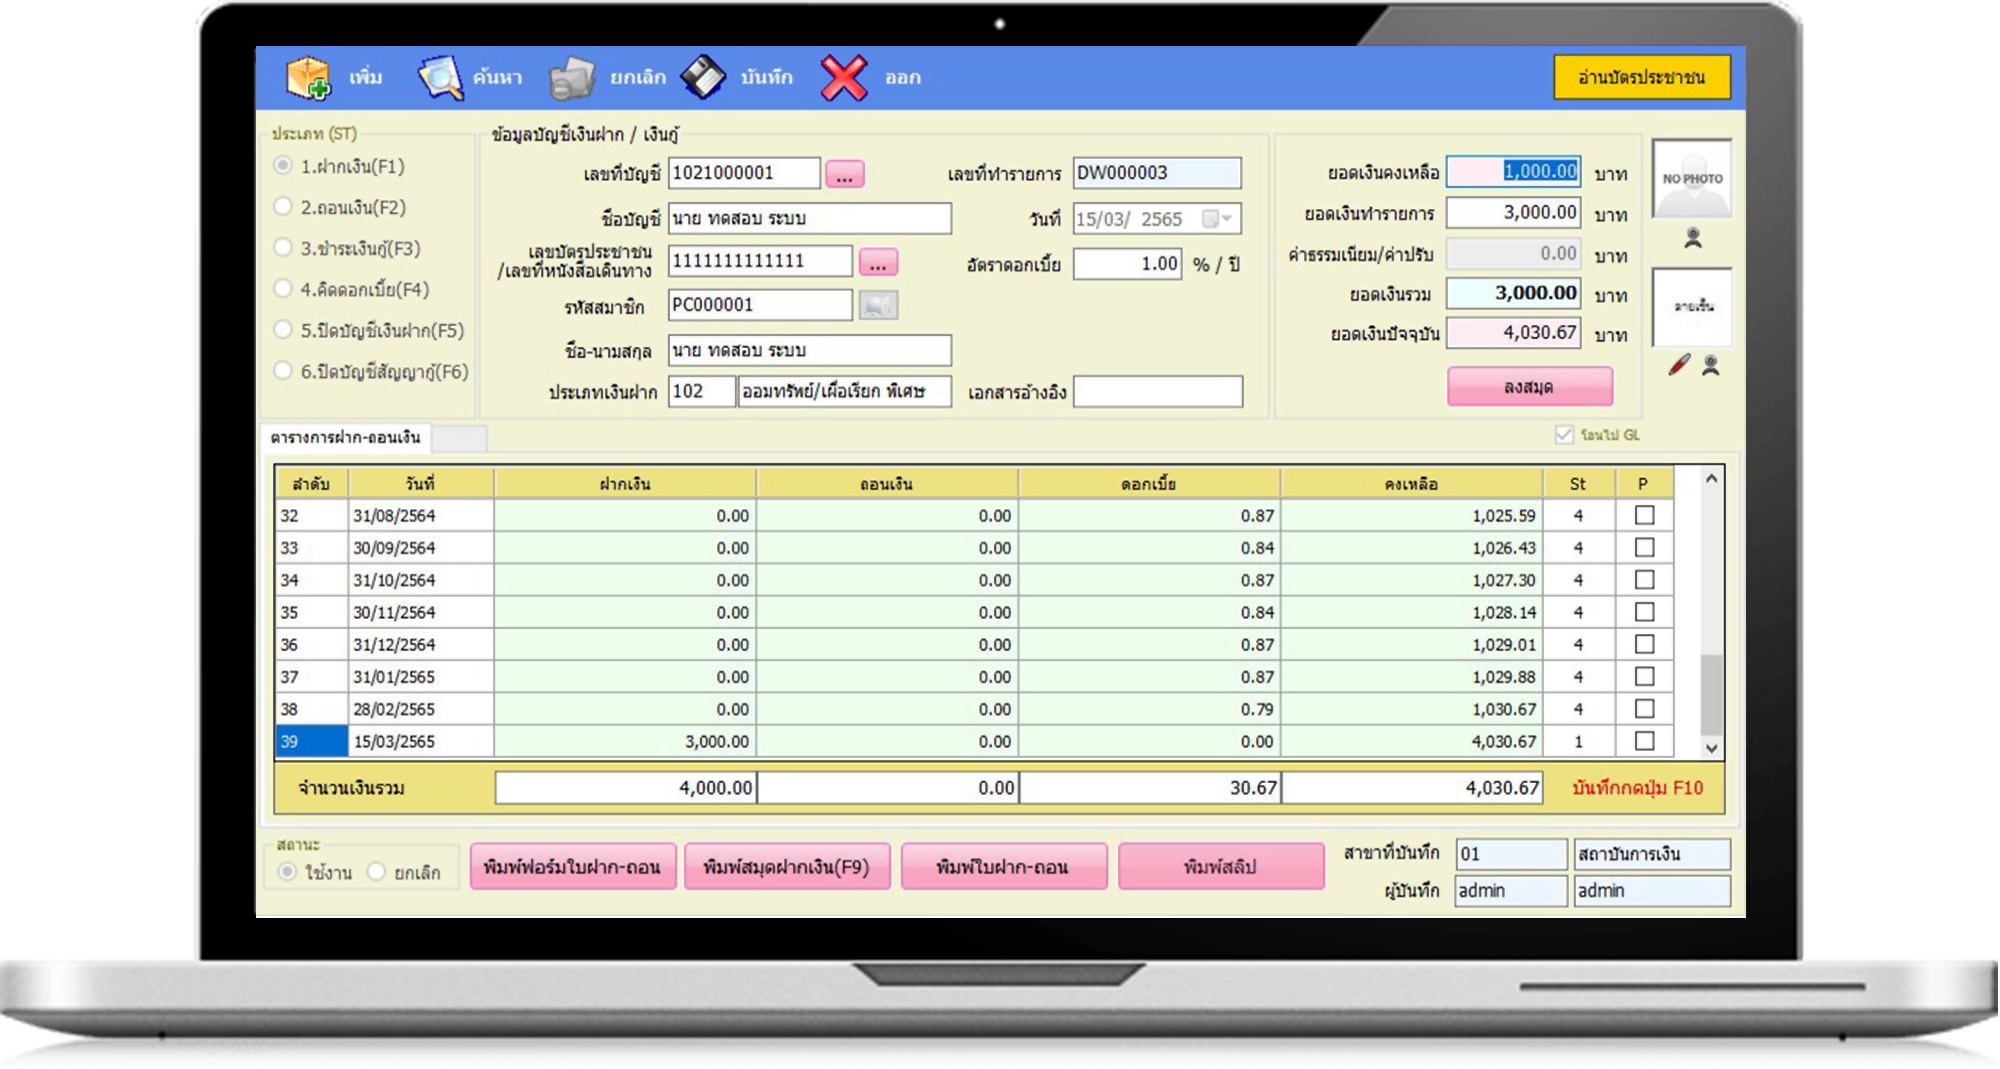Click the ยกเลิก (cancel) toolbar icon
Image resolution: width=2000 pixels, height=1069 pixels.
572,78
